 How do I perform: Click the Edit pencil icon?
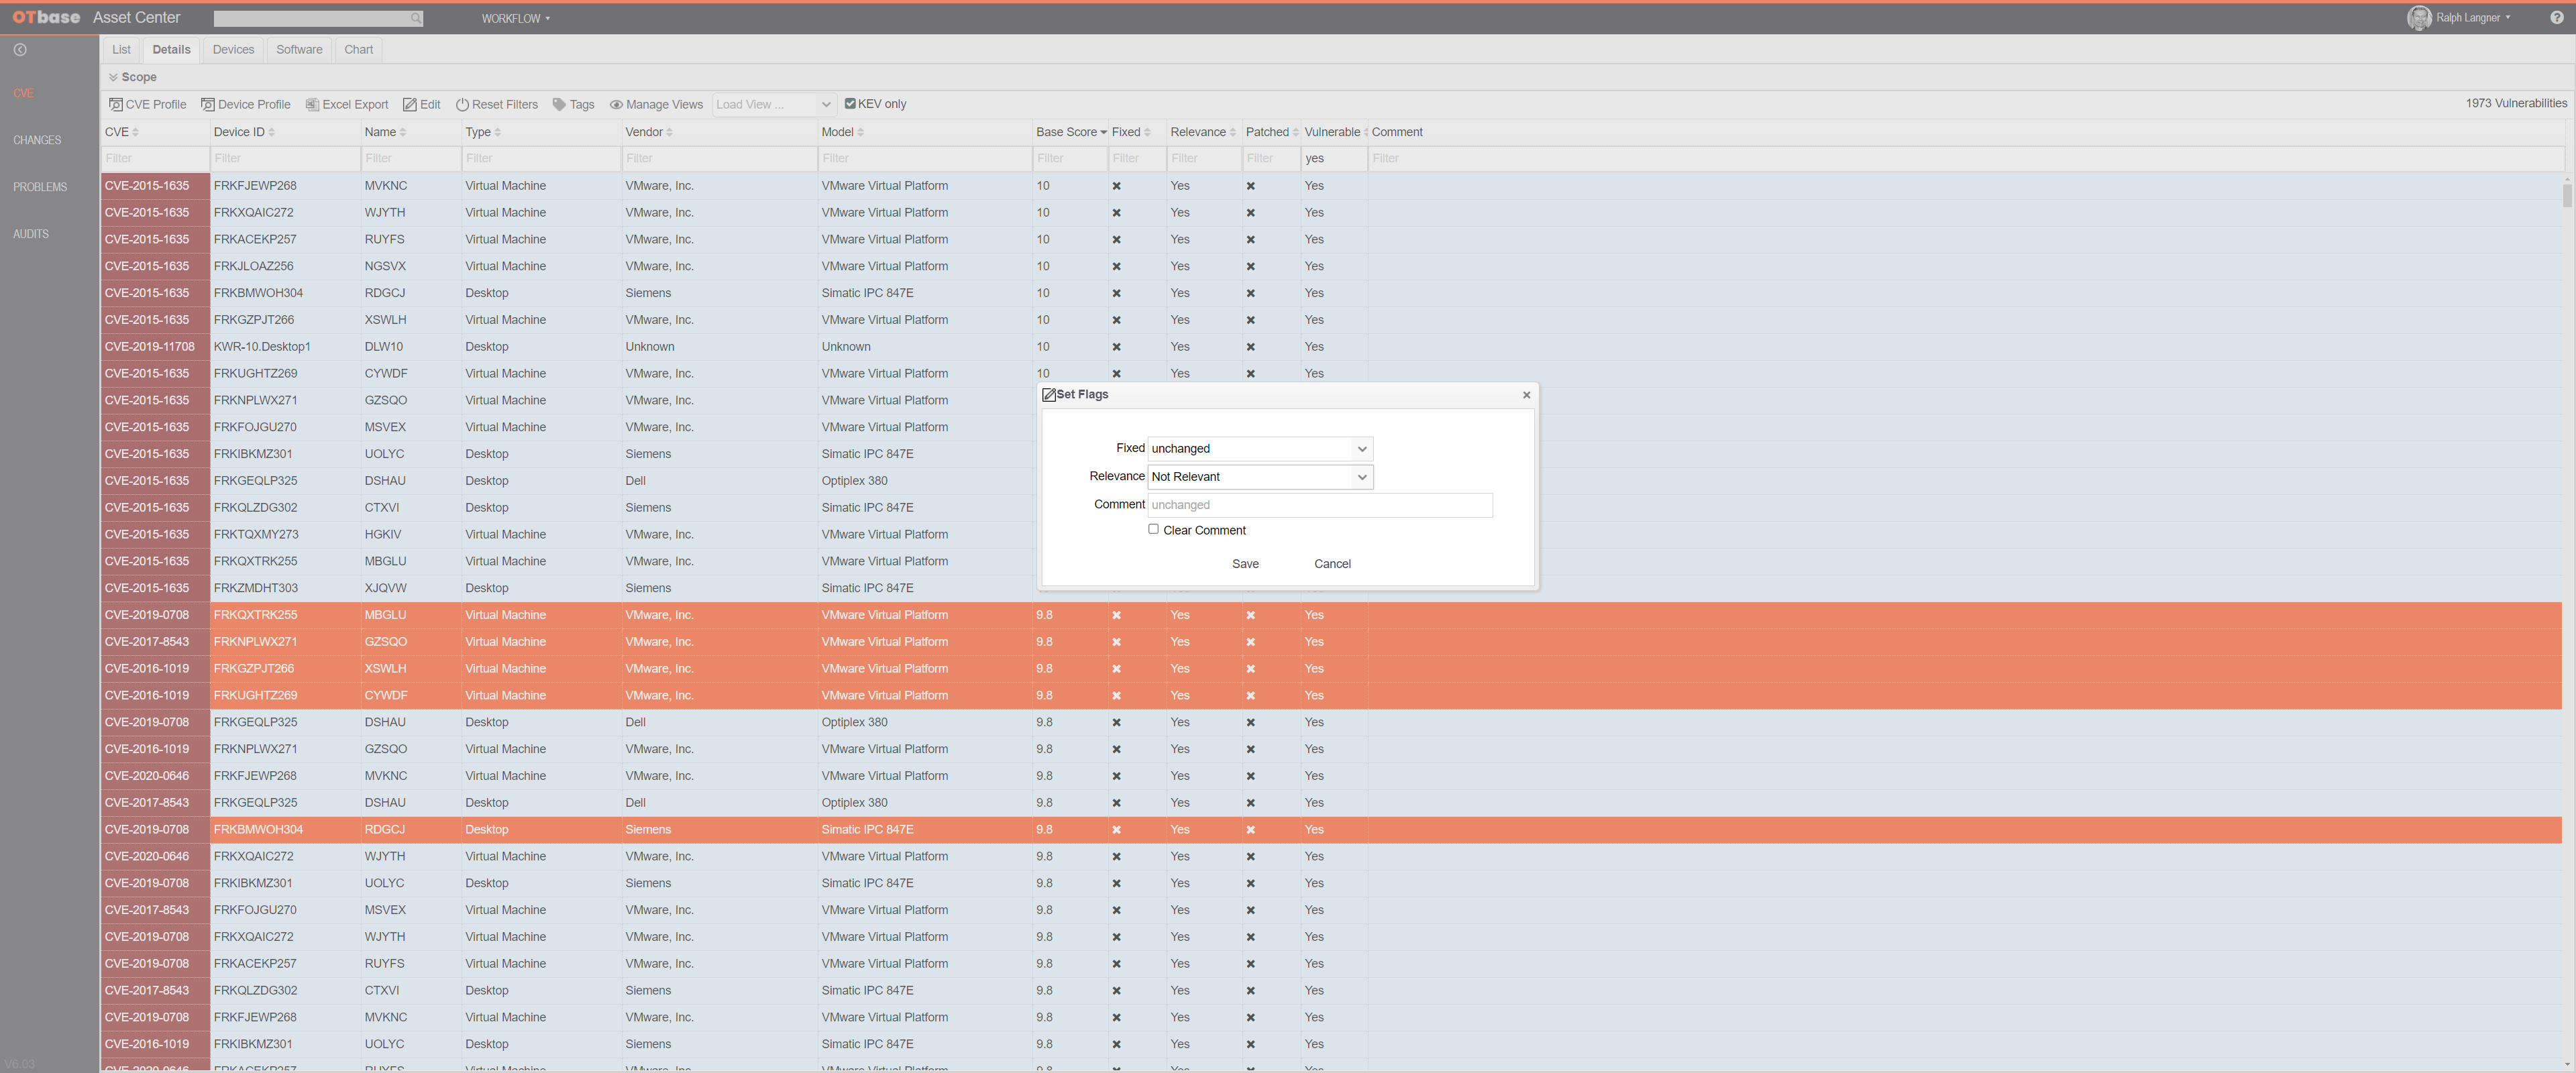410,104
